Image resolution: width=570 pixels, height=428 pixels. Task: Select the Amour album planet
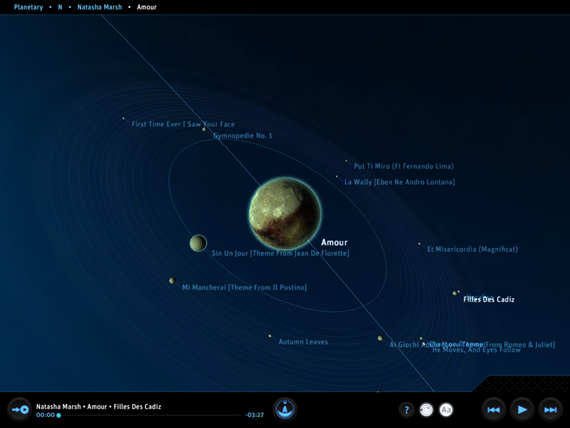click(x=285, y=213)
